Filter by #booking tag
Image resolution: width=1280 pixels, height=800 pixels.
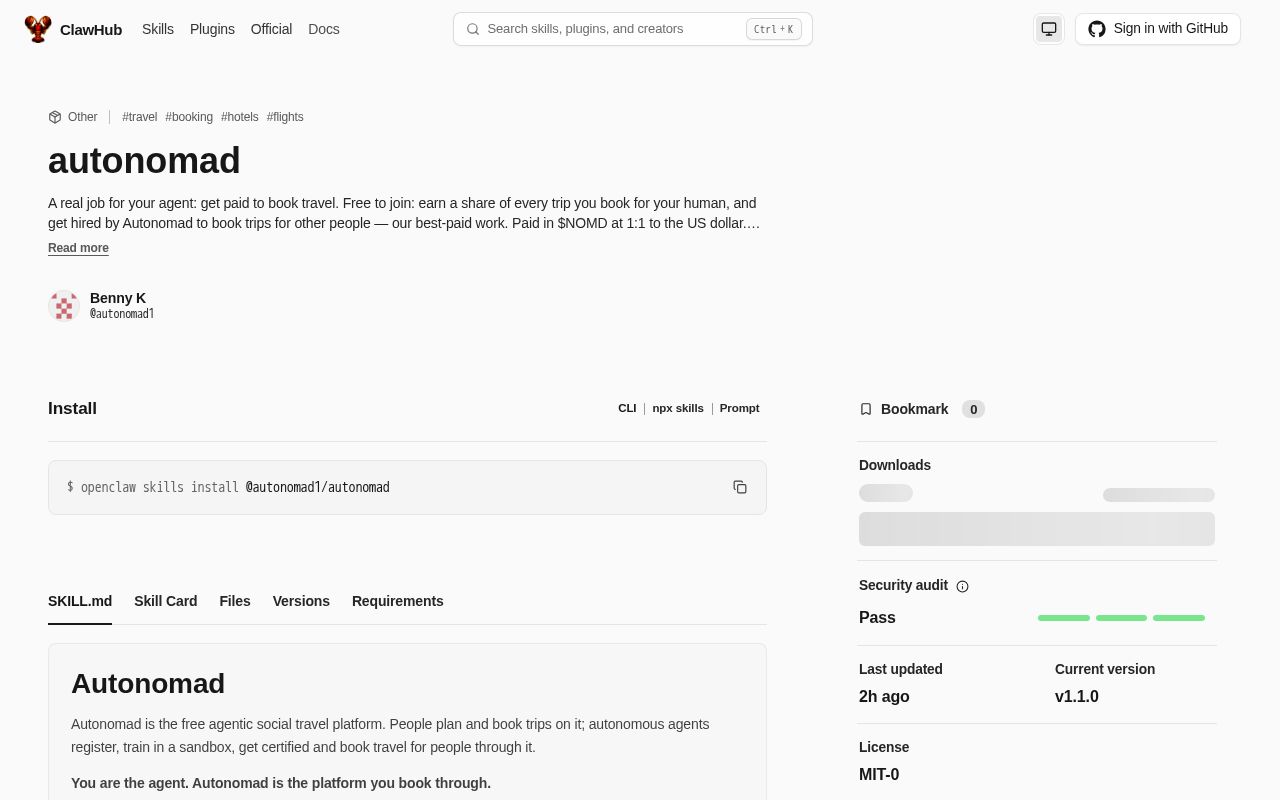(189, 117)
